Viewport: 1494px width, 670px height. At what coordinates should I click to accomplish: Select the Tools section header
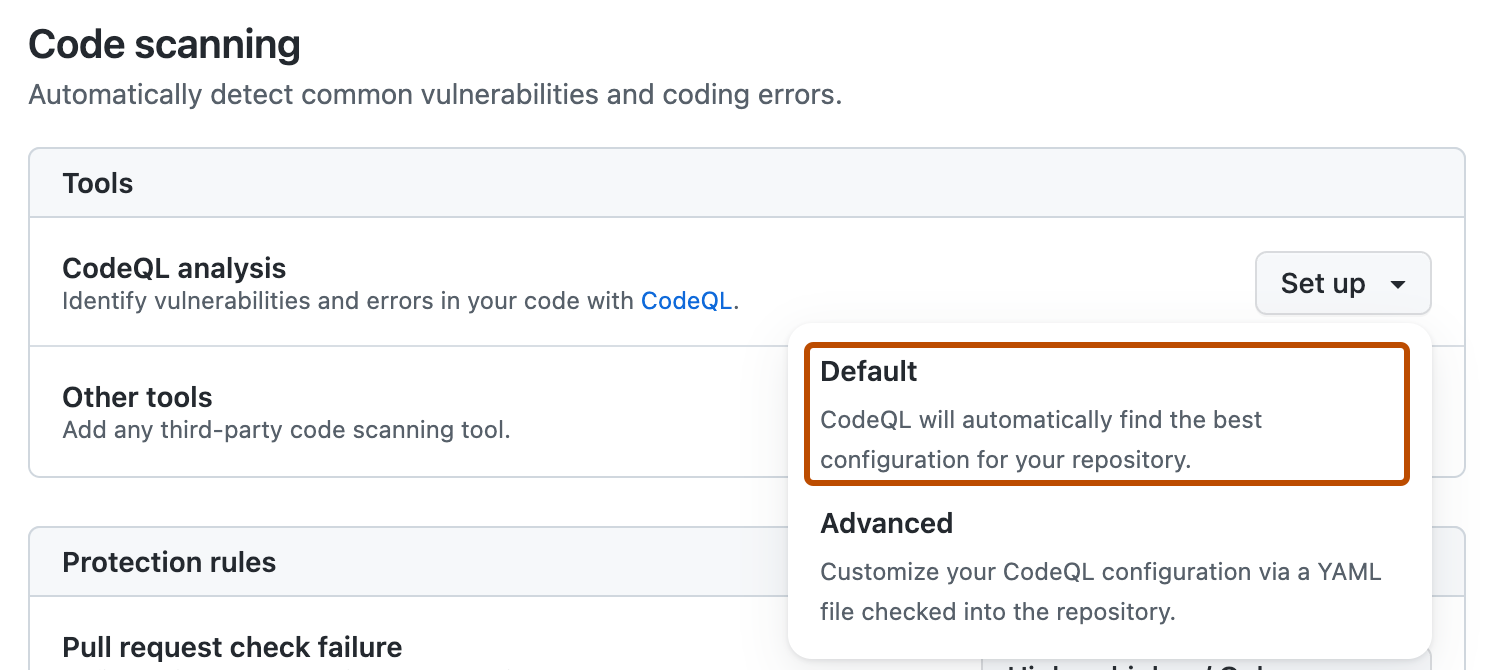(97, 183)
